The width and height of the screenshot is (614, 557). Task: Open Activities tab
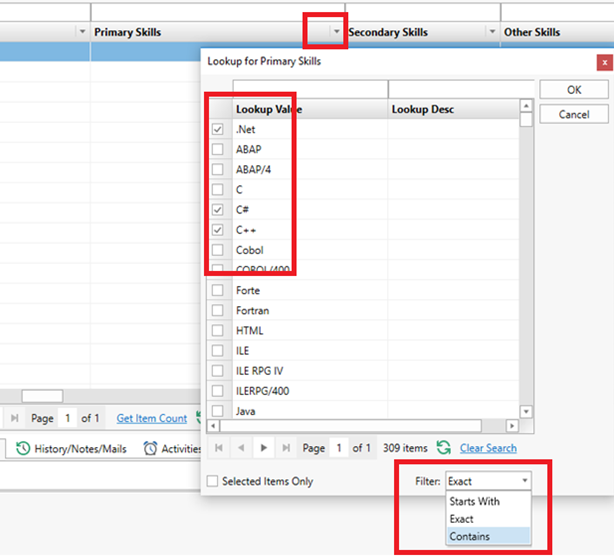172,449
